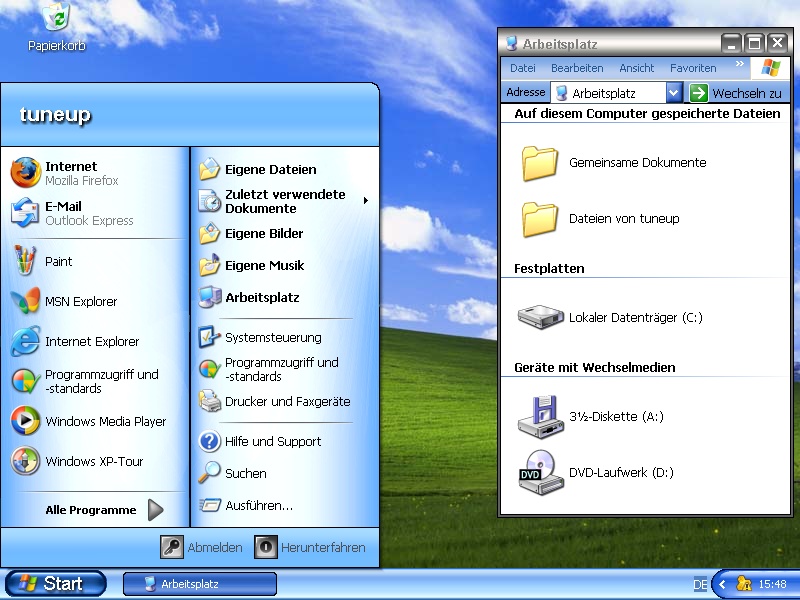Click the Arbeitsplatz window title bar
Screen dimensions: 800x600
tap(612, 44)
